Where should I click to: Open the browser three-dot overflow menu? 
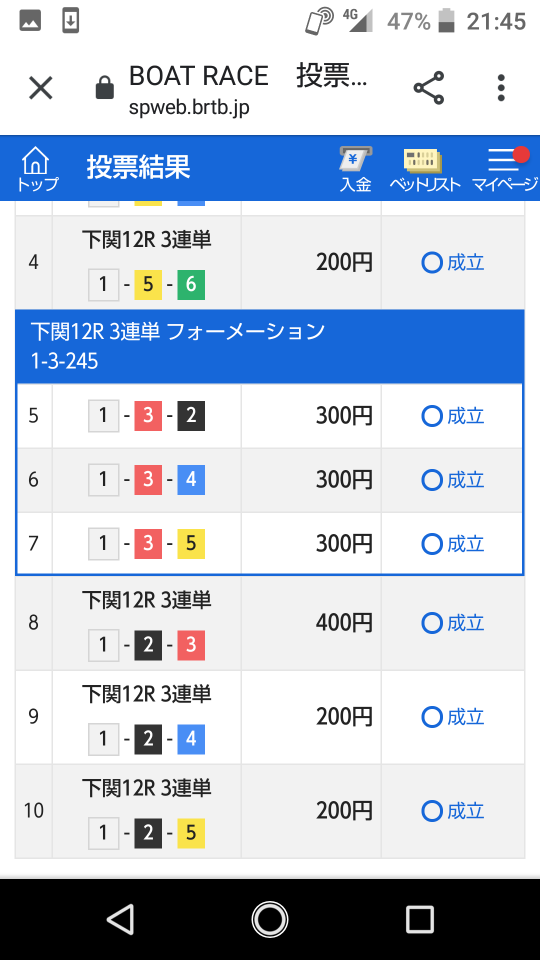(x=501, y=88)
